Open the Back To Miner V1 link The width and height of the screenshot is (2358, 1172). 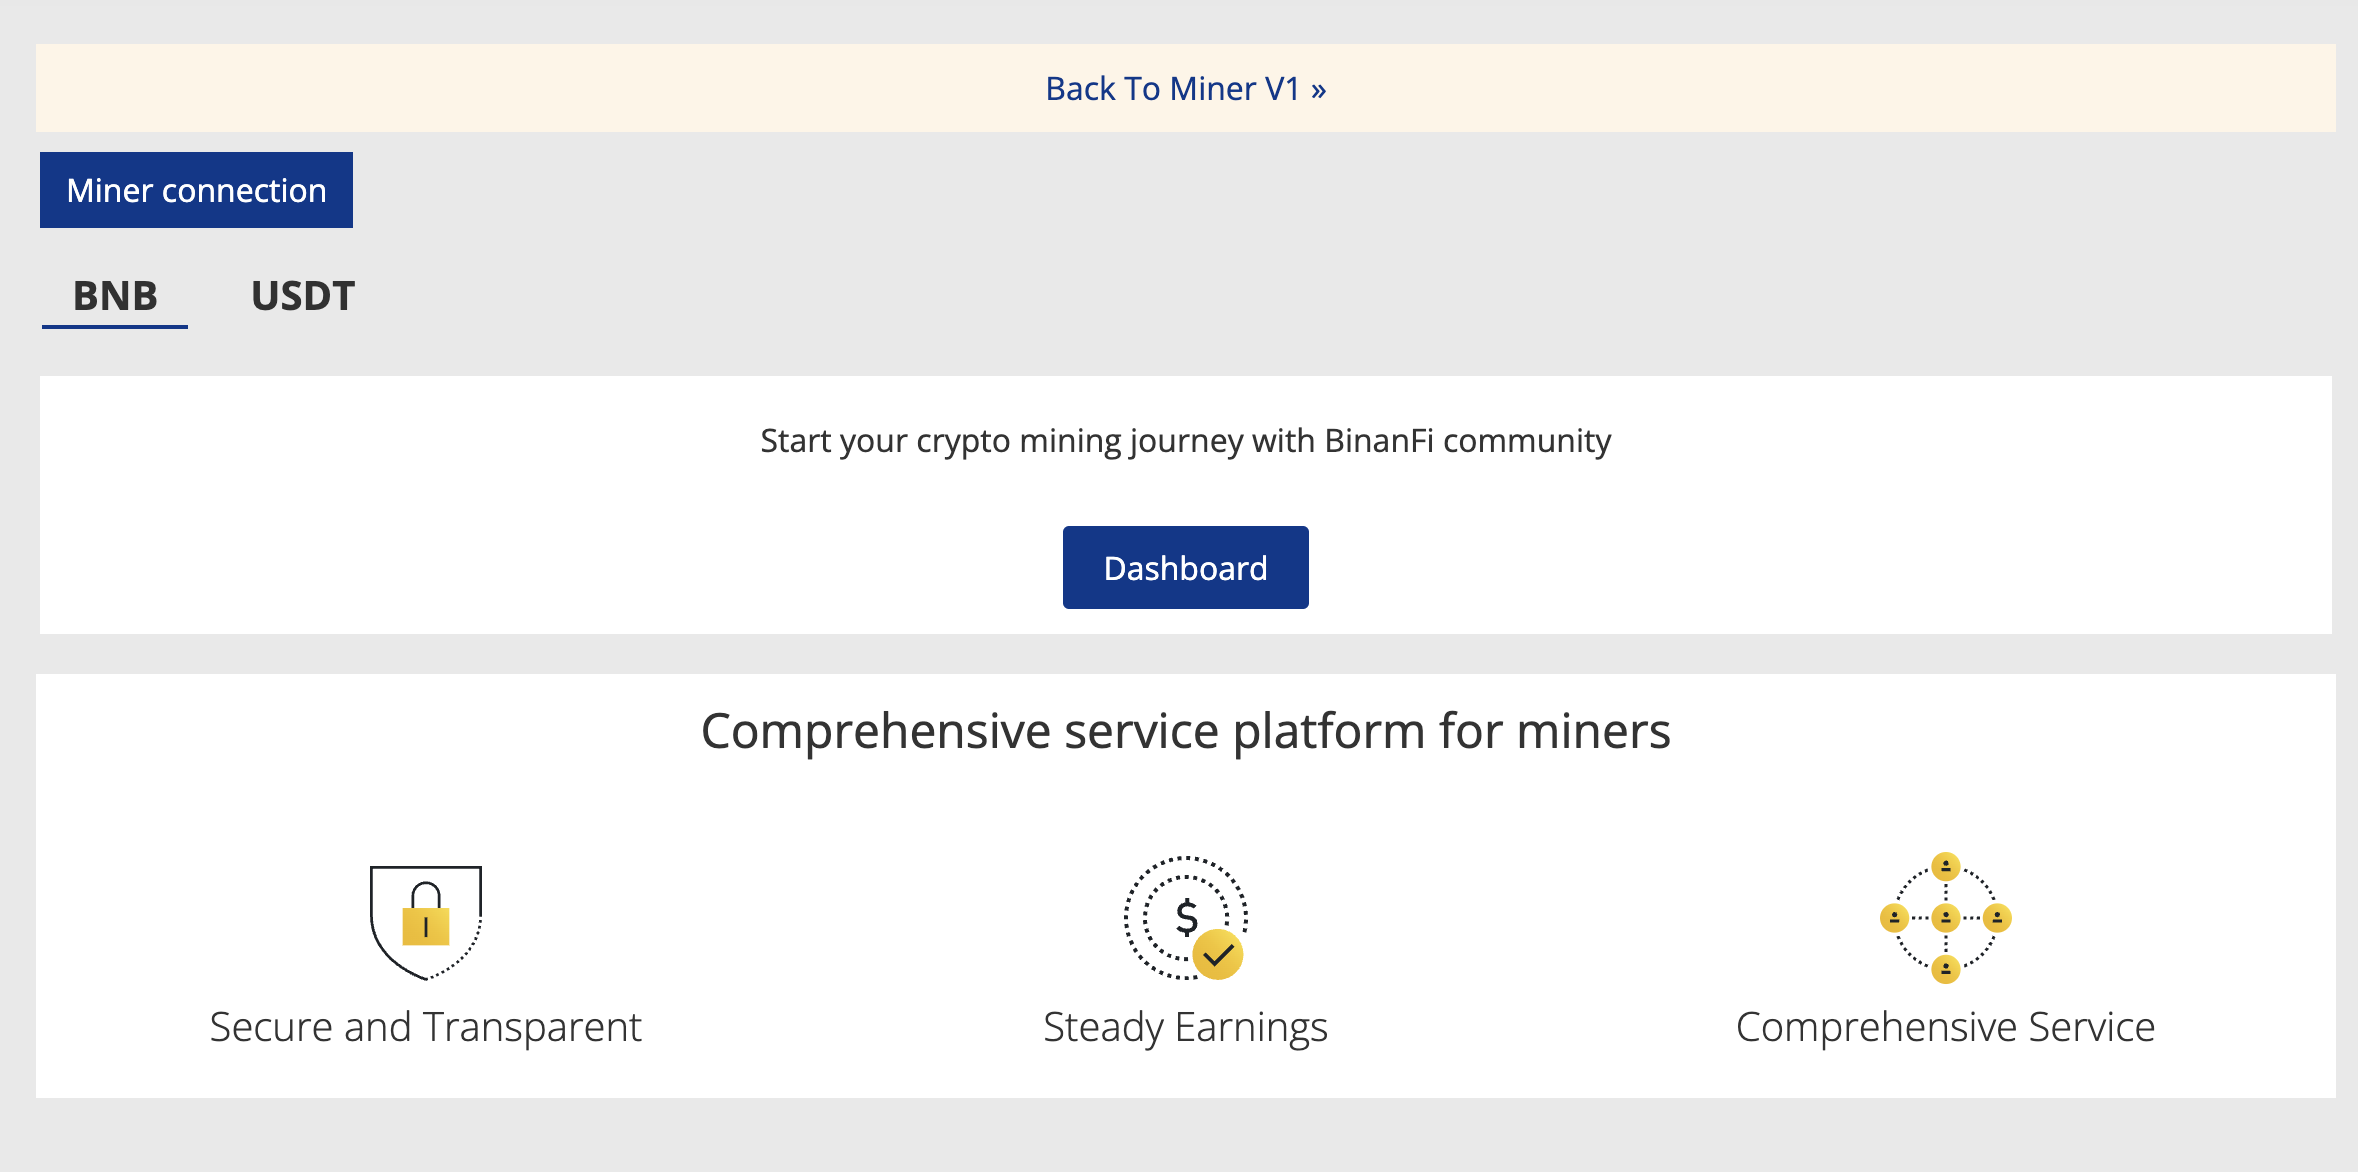point(1185,89)
